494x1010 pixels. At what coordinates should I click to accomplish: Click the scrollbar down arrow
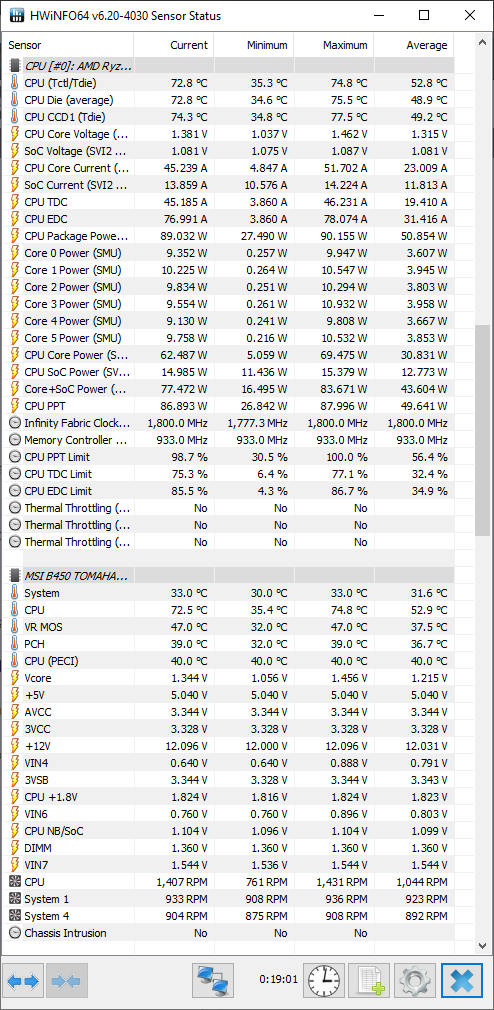(x=482, y=945)
